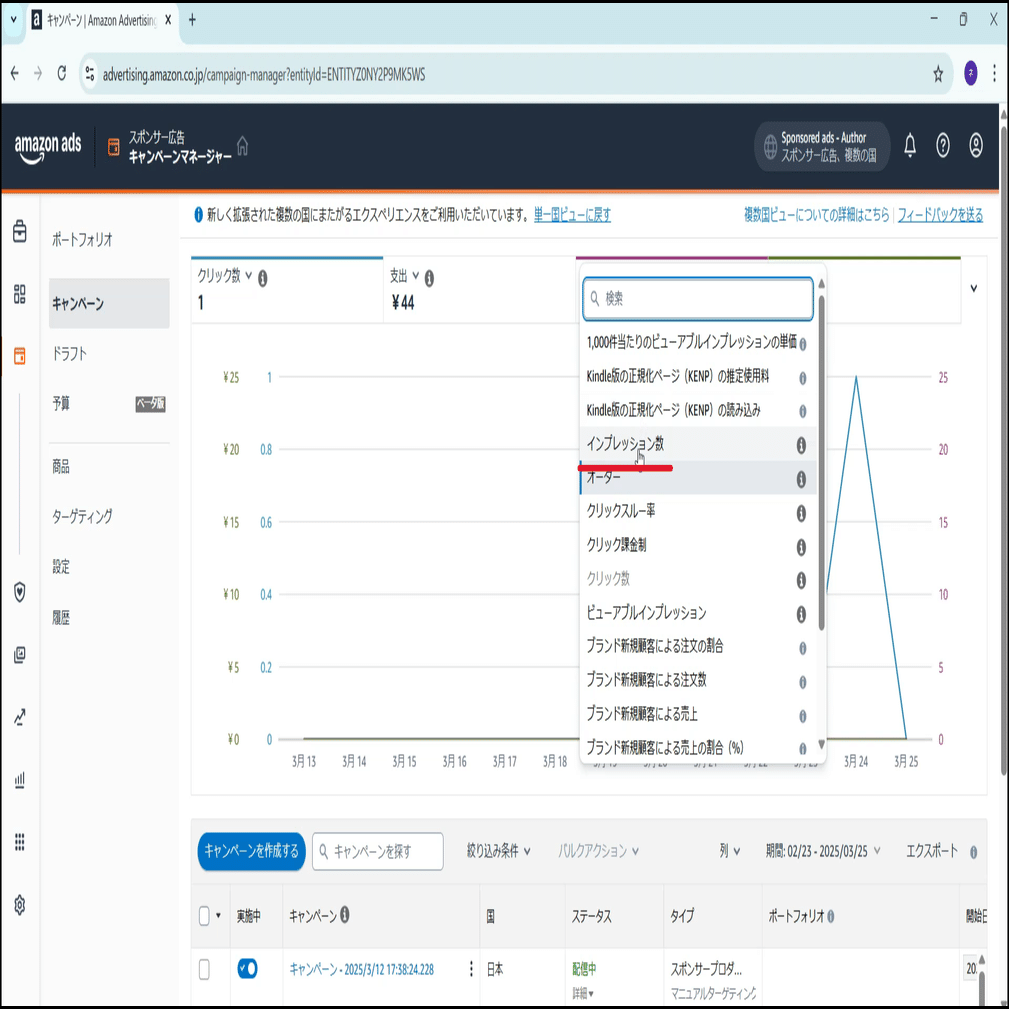Click info icon next to クリック数 metric
Image resolution: width=1009 pixels, height=1009 pixels.
[263, 278]
